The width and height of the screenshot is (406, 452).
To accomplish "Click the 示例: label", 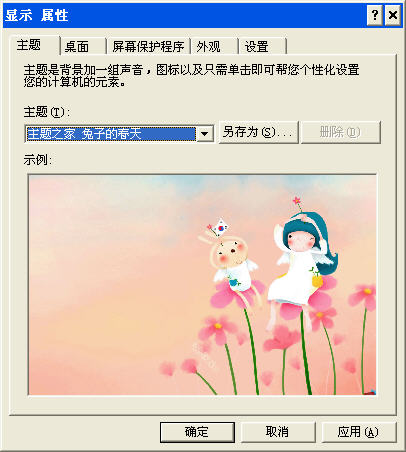I will click(37, 160).
